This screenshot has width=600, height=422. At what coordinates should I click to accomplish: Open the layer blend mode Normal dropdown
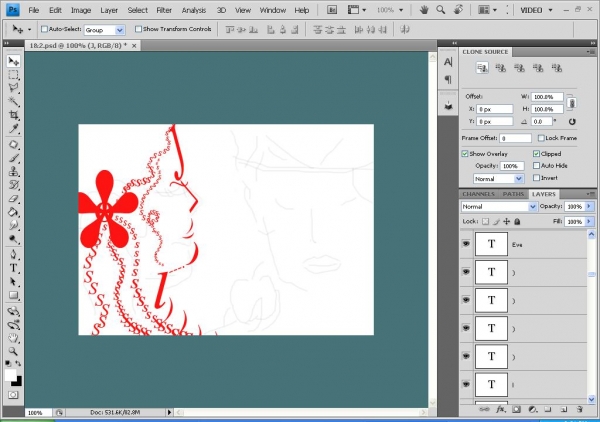(x=499, y=207)
